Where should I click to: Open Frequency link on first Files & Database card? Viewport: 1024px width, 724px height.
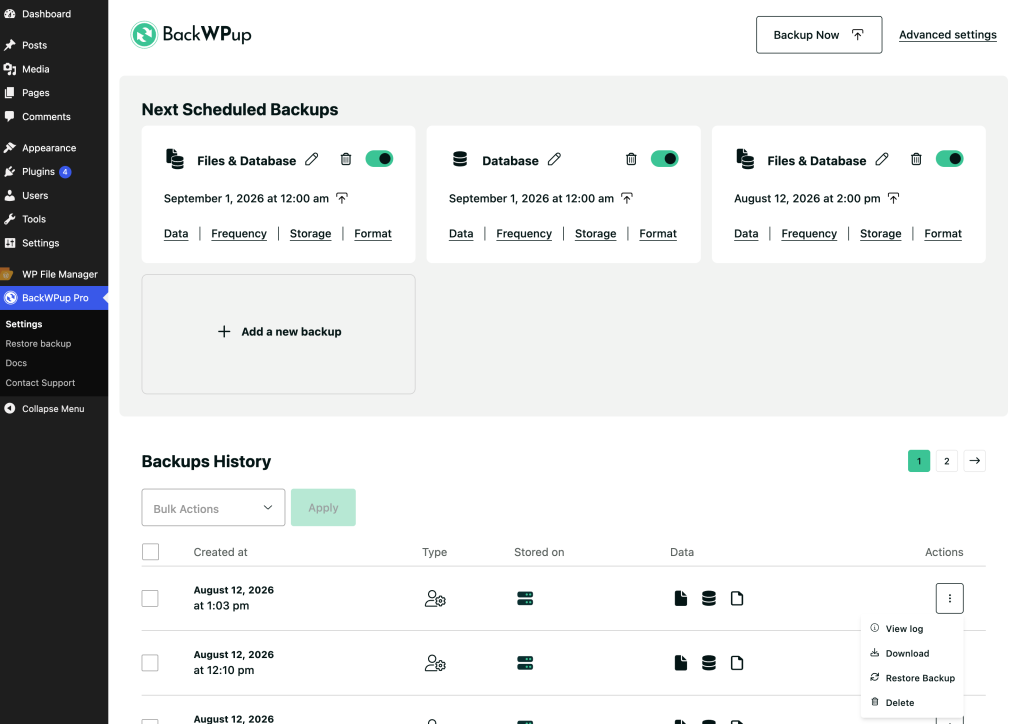point(239,234)
